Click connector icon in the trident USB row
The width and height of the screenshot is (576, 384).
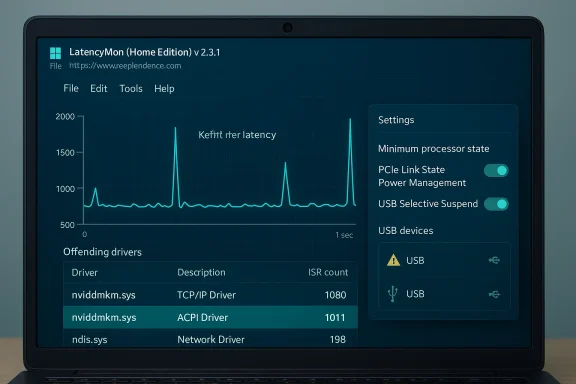(x=494, y=294)
